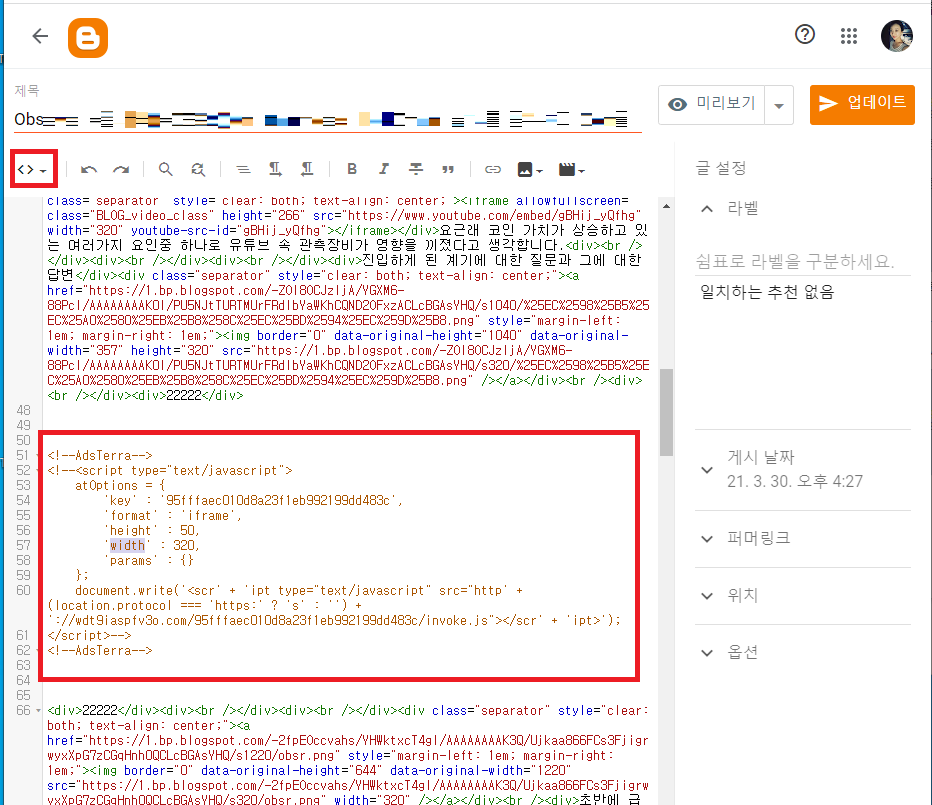Redo the last edit
The width and height of the screenshot is (932, 805).
coord(121,169)
